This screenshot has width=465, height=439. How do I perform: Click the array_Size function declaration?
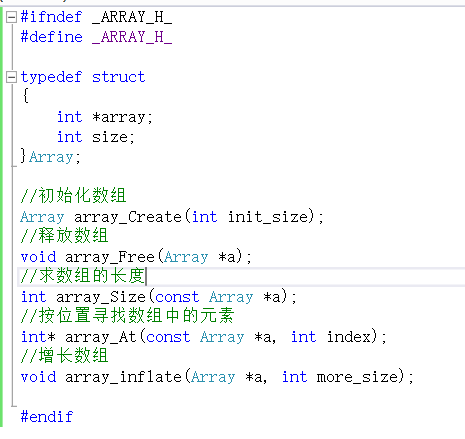(x=159, y=297)
